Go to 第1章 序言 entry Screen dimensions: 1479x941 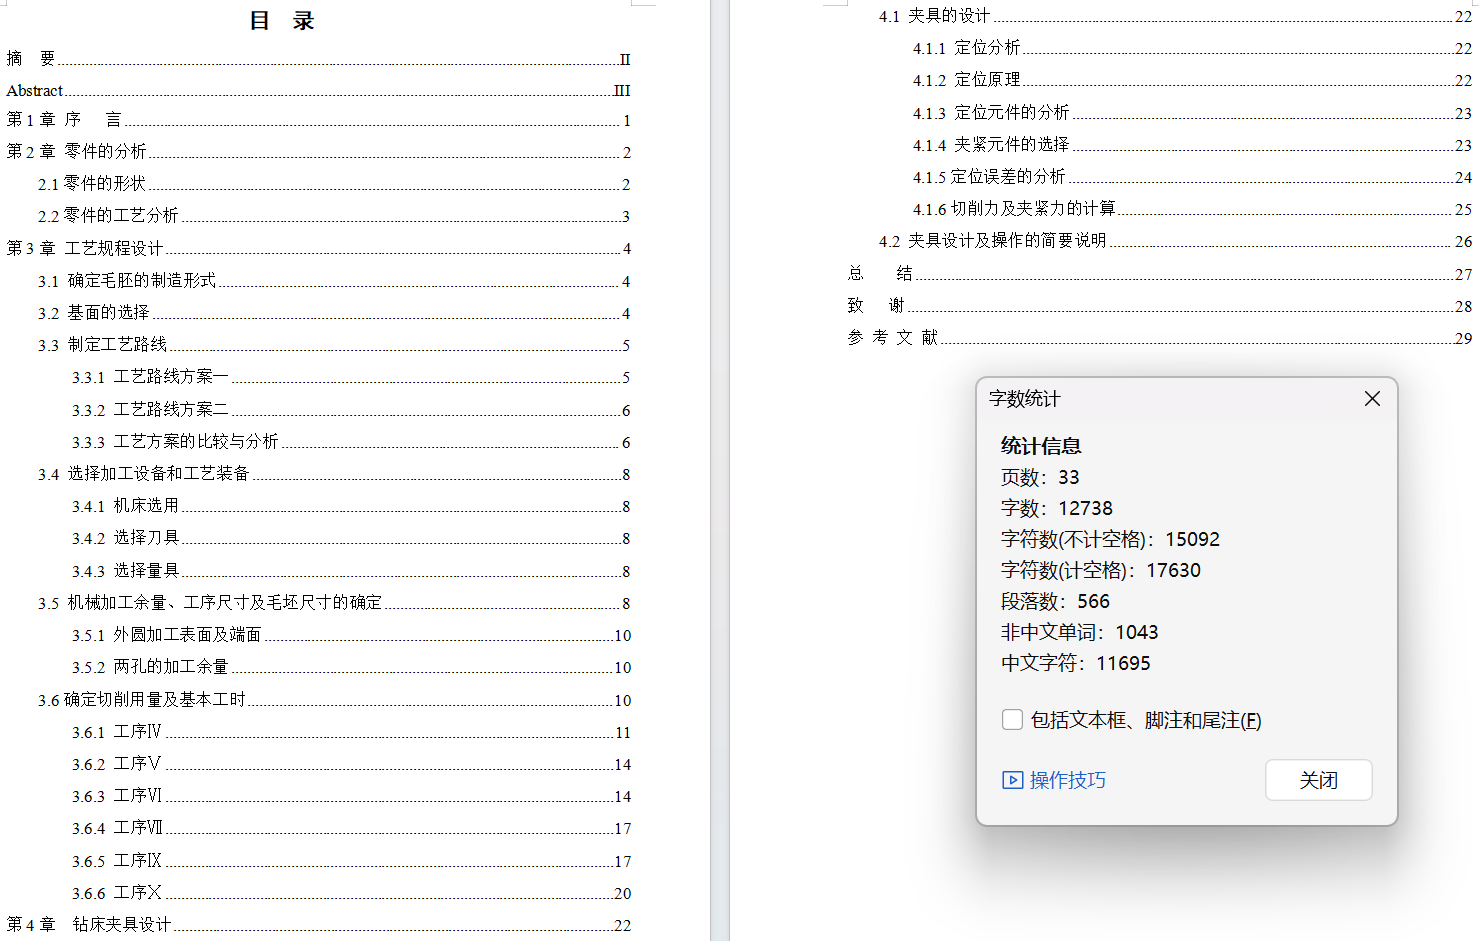(318, 120)
